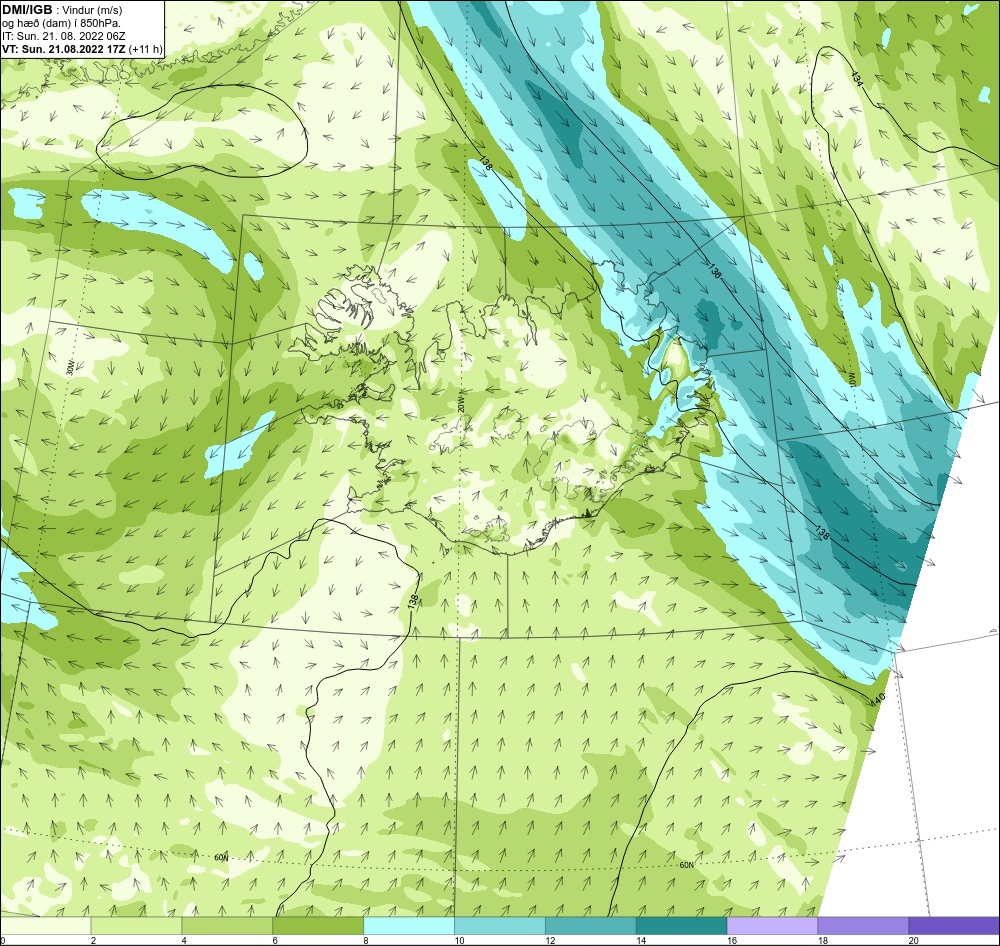The image size is (1000, 946).
Task: Click the "VT: Sun. 21.08.2022 17Z (+11 h)" line
Action: point(82,49)
